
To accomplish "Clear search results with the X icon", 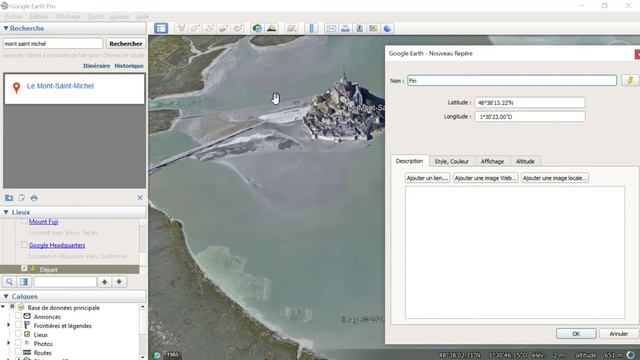I will (140, 198).
